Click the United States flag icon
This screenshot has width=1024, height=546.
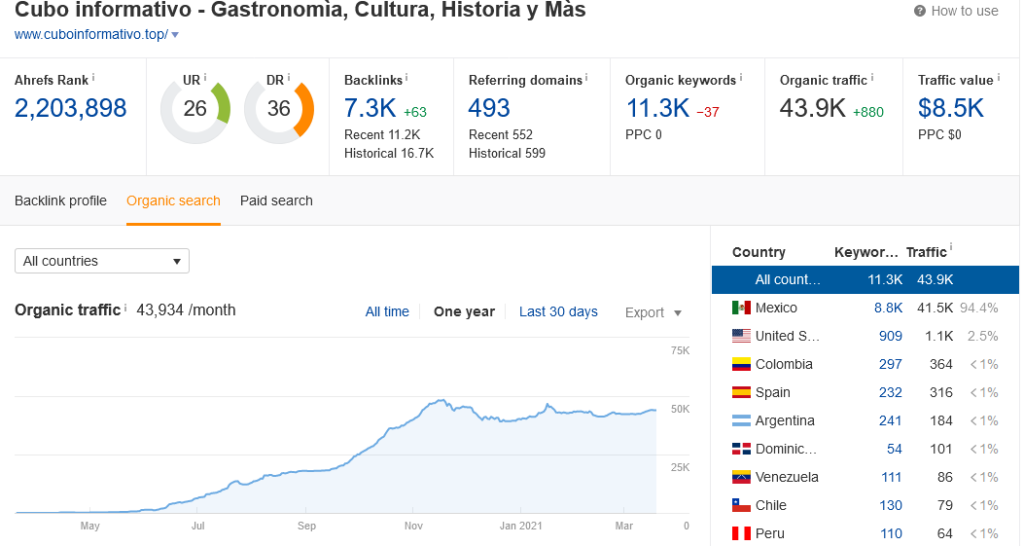coord(741,336)
